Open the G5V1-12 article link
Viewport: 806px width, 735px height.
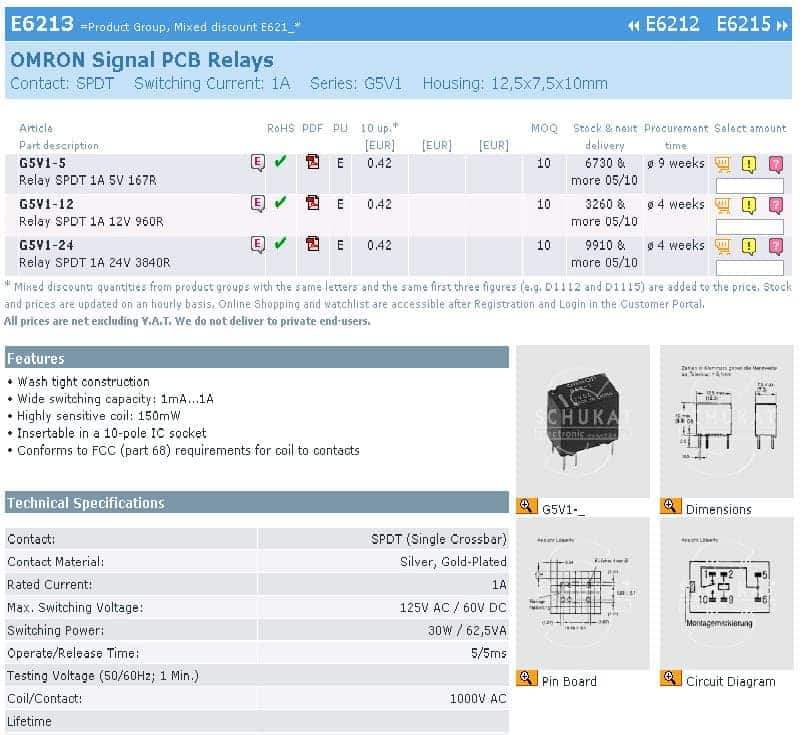46,204
